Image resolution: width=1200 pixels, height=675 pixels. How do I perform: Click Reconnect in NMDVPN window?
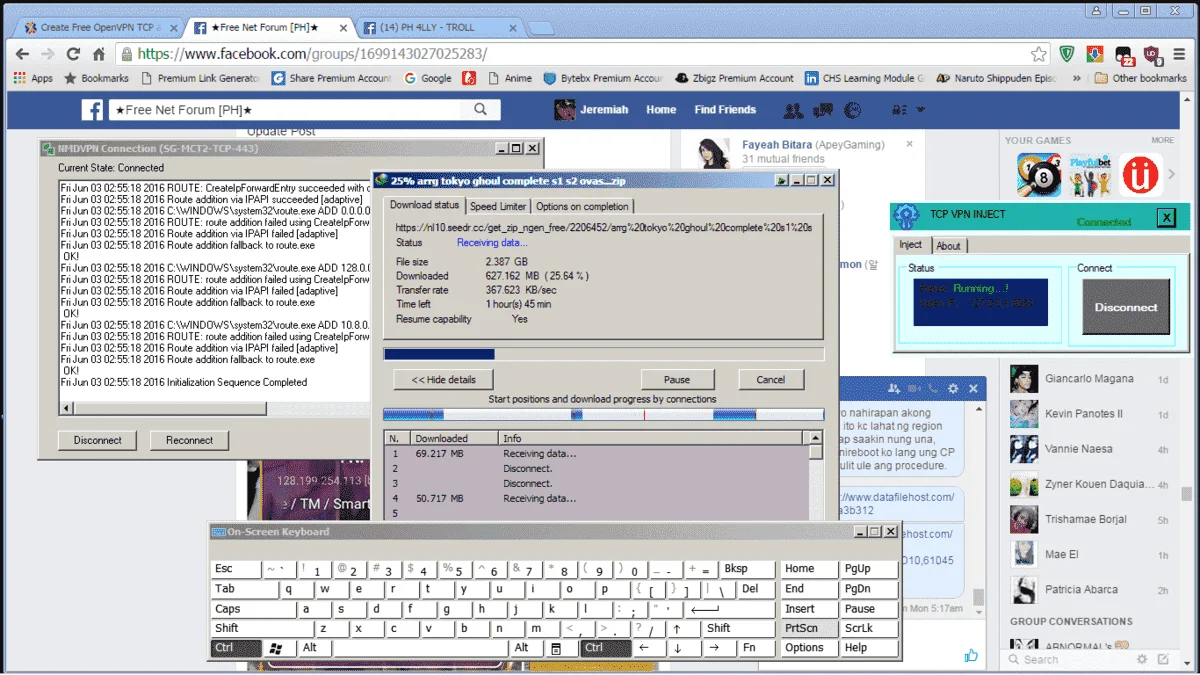[x=189, y=440]
